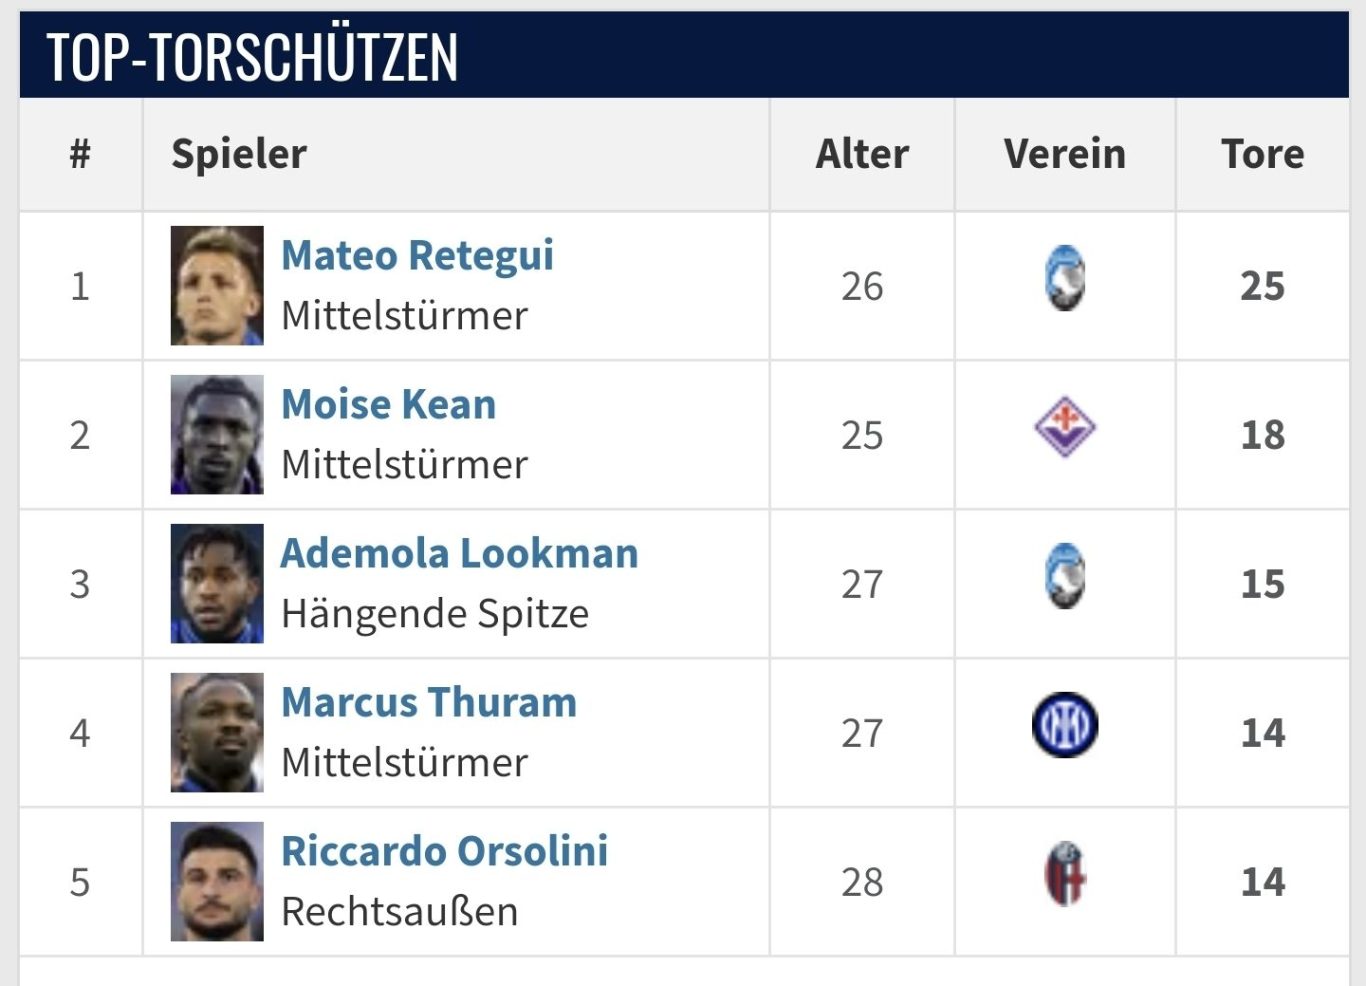The image size is (1366, 986).
Task: Open Riccardo Orsolini's player profile link
Action: [x=444, y=852]
